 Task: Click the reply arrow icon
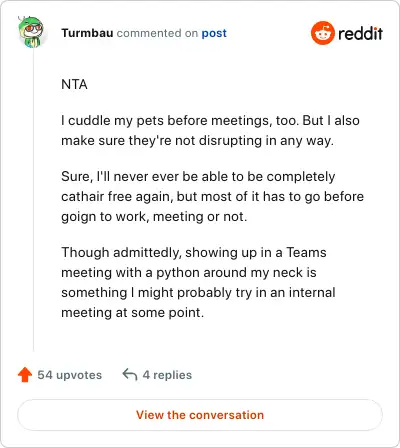point(130,375)
